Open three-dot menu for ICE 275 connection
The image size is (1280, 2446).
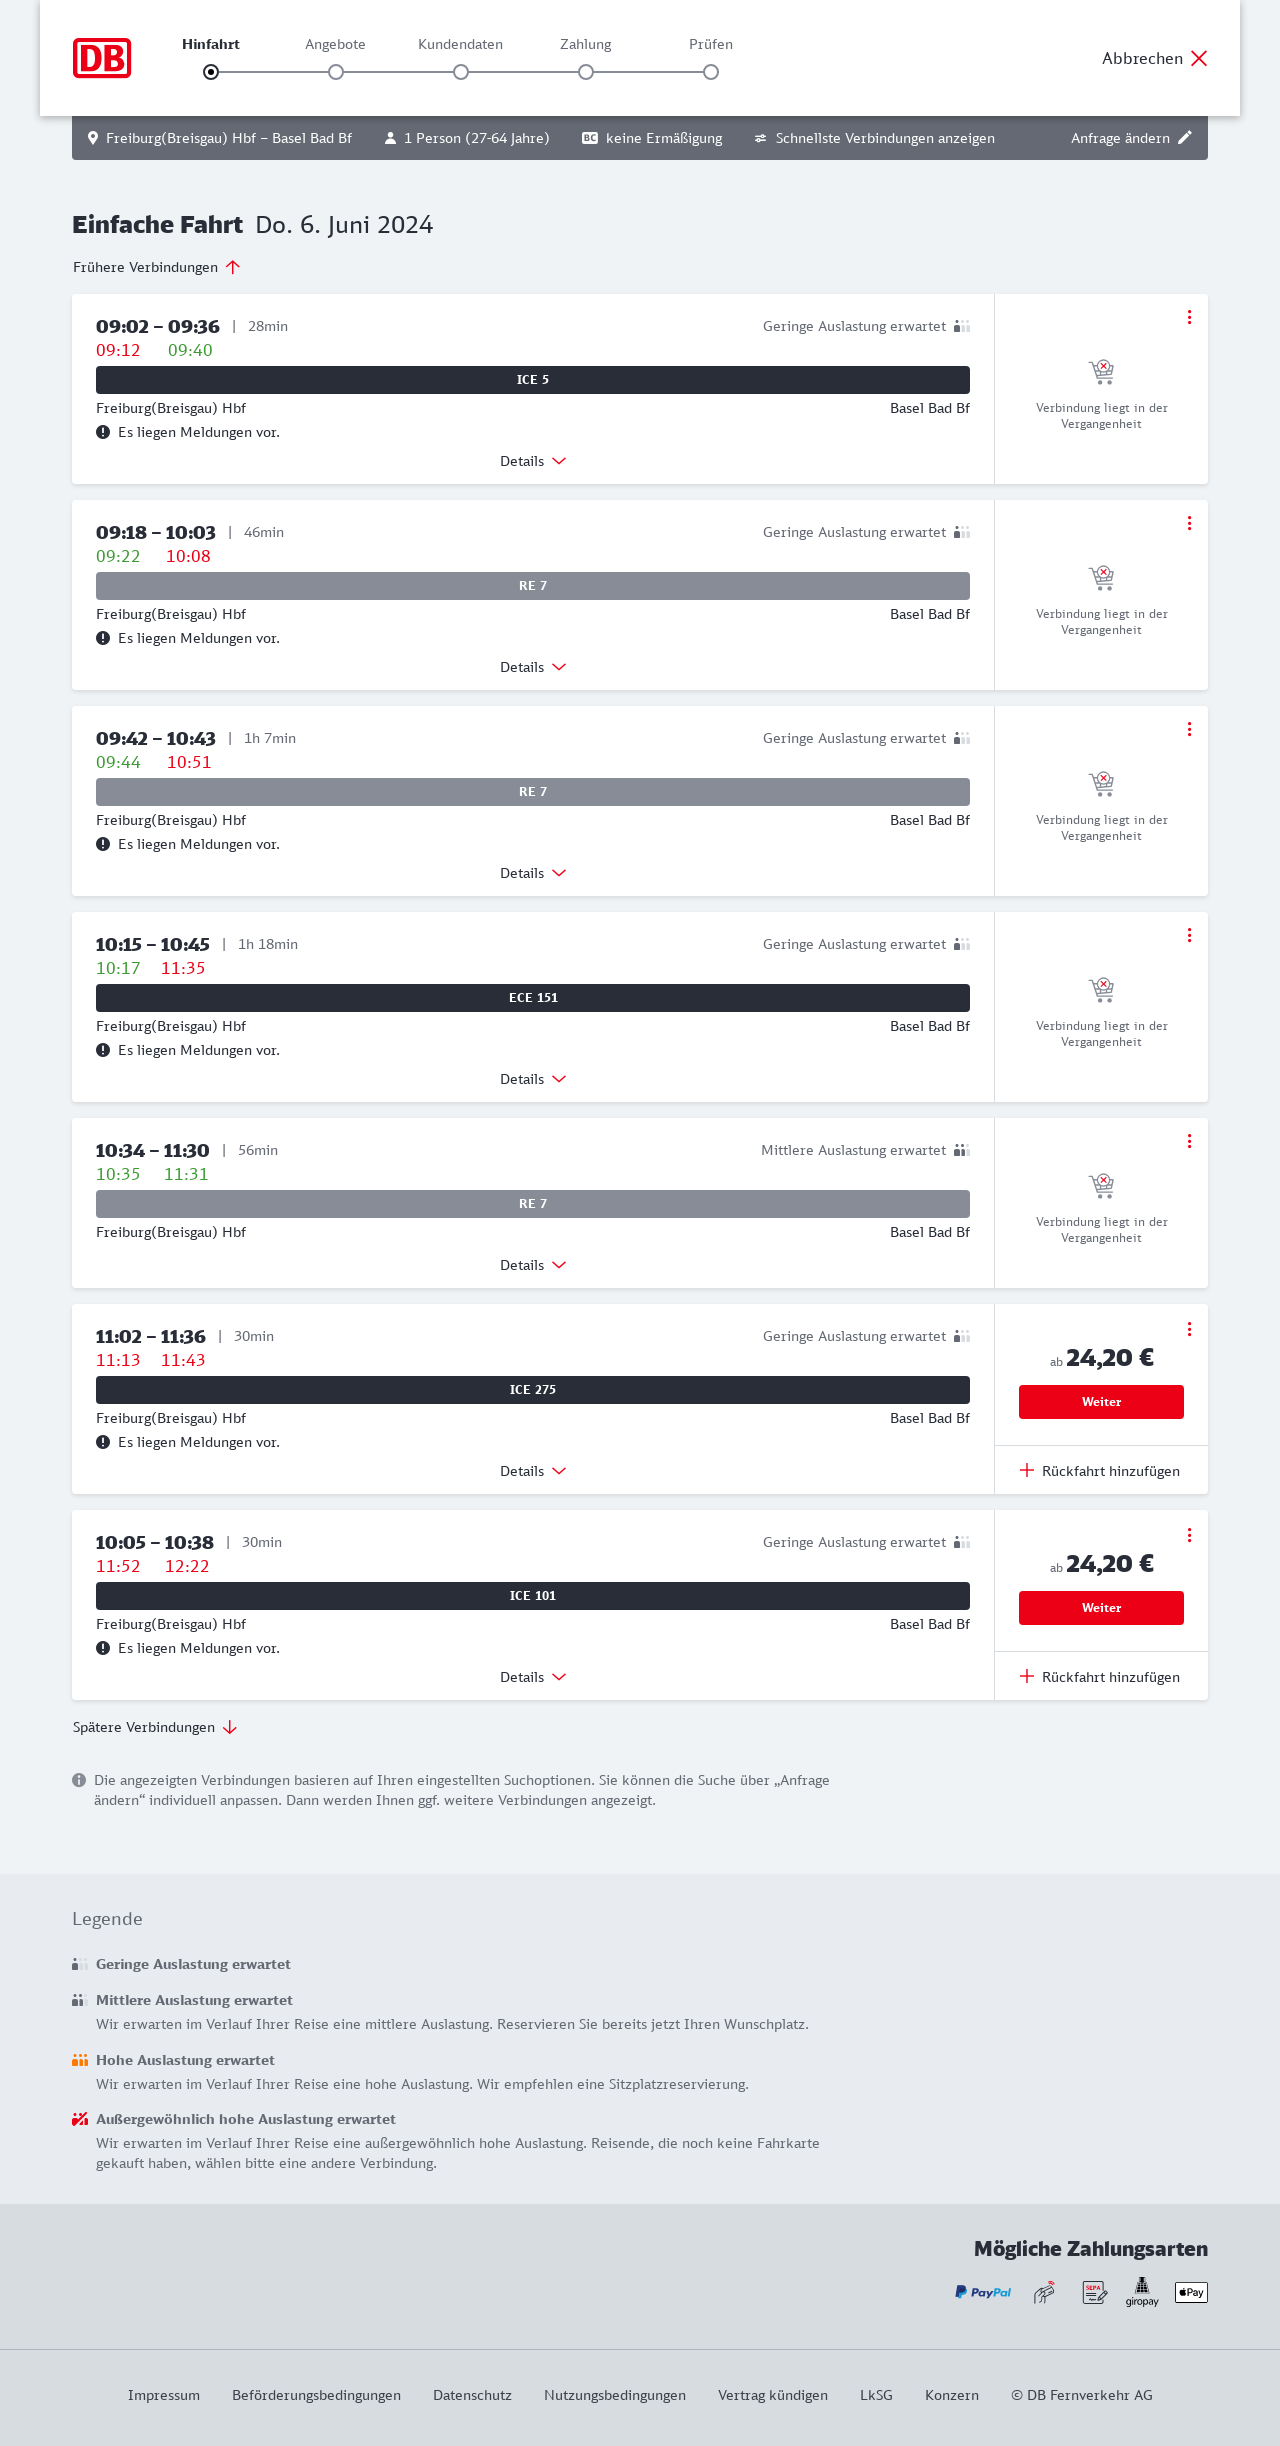click(1189, 1329)
